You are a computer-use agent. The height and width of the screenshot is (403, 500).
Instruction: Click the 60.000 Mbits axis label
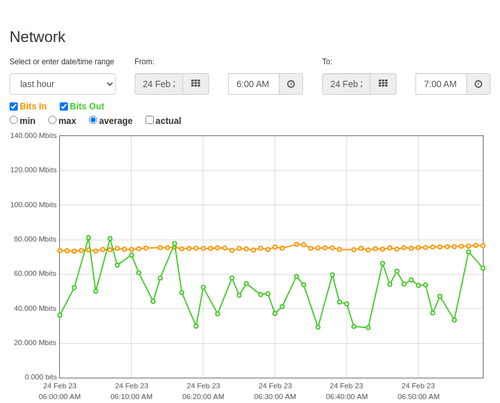35,274
